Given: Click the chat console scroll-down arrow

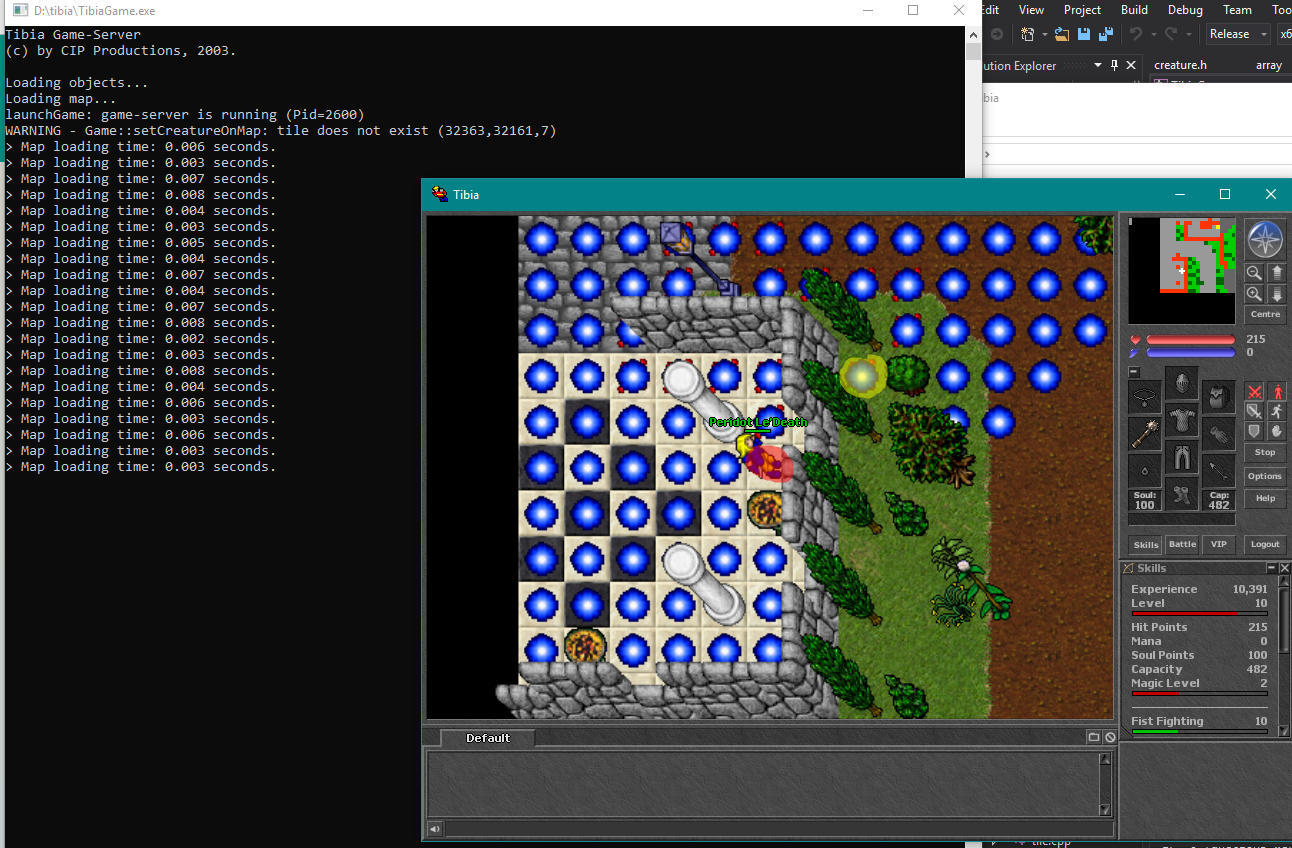Looking at the screenshot, I should 1105,810.
